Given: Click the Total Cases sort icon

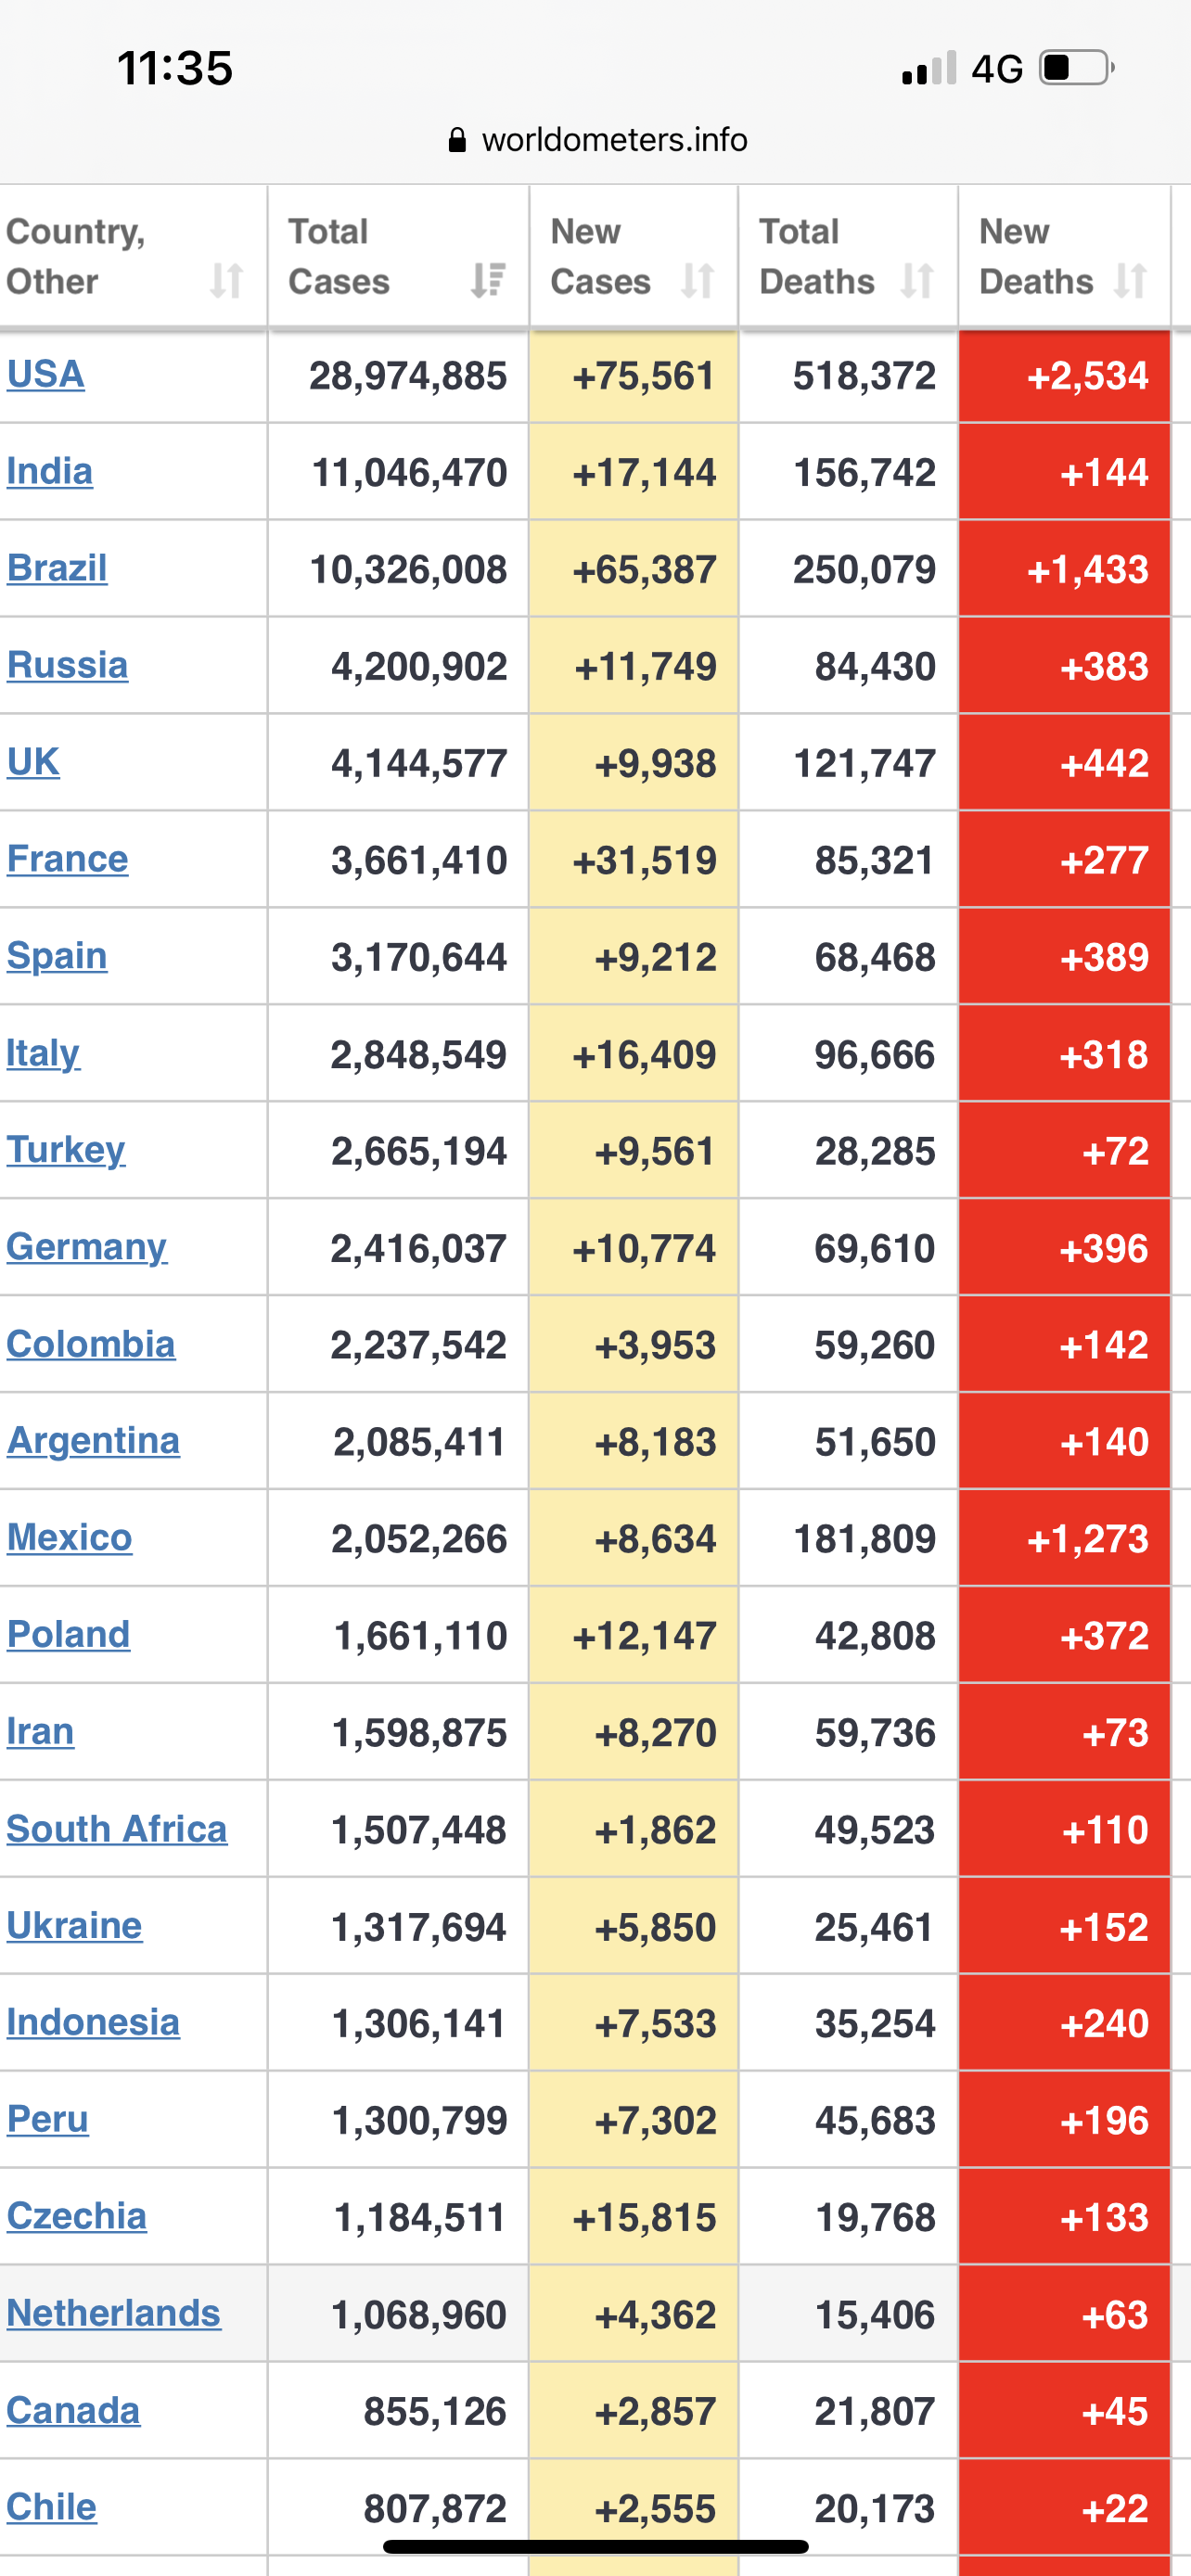Looking at the screenshot, I should (488, 281).
